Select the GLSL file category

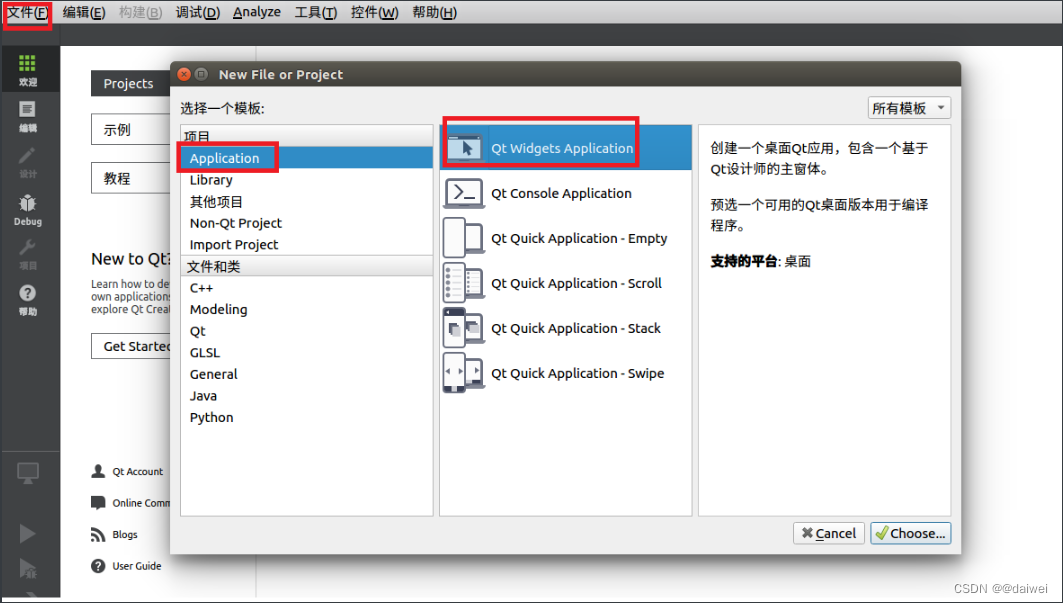[306, 353]
